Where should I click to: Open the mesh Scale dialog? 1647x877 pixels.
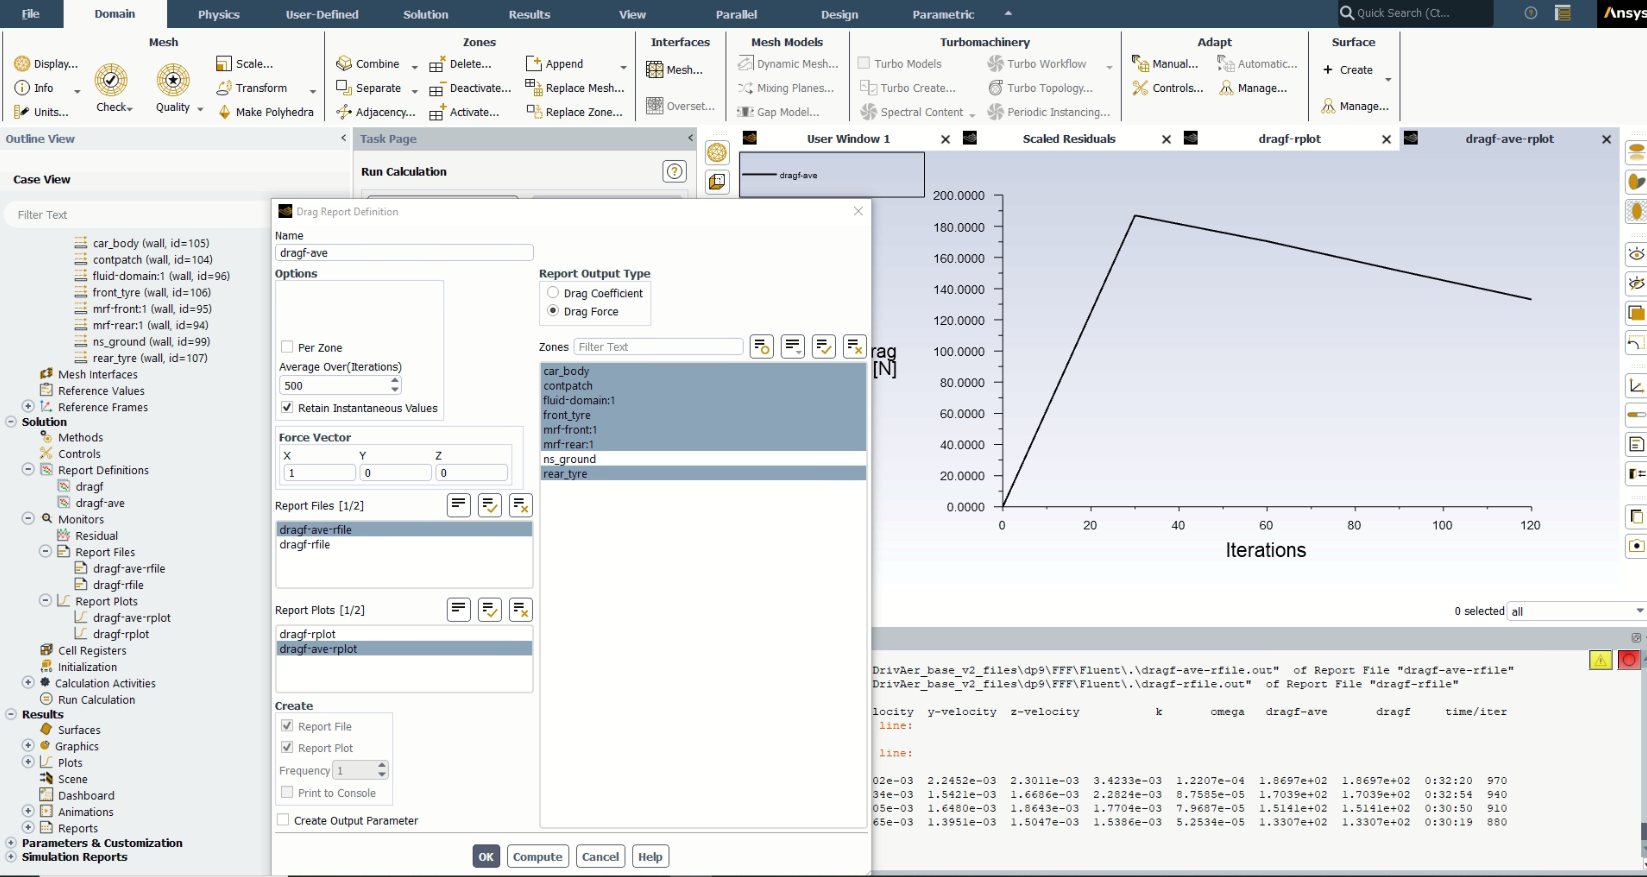245,64
